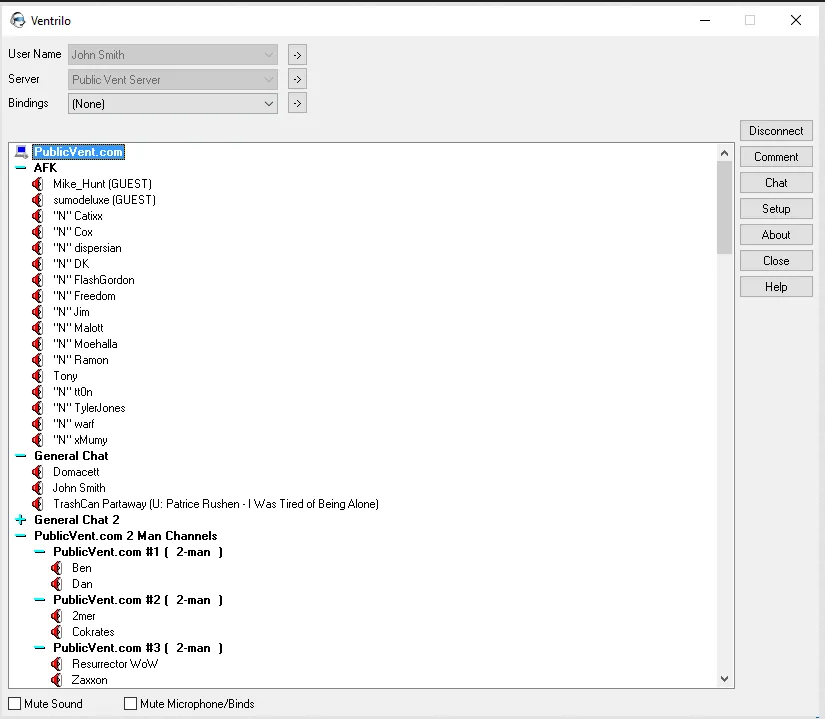The image size is (825, 719).
Task: Open the Setup dialog
Action: click(776, 209)
